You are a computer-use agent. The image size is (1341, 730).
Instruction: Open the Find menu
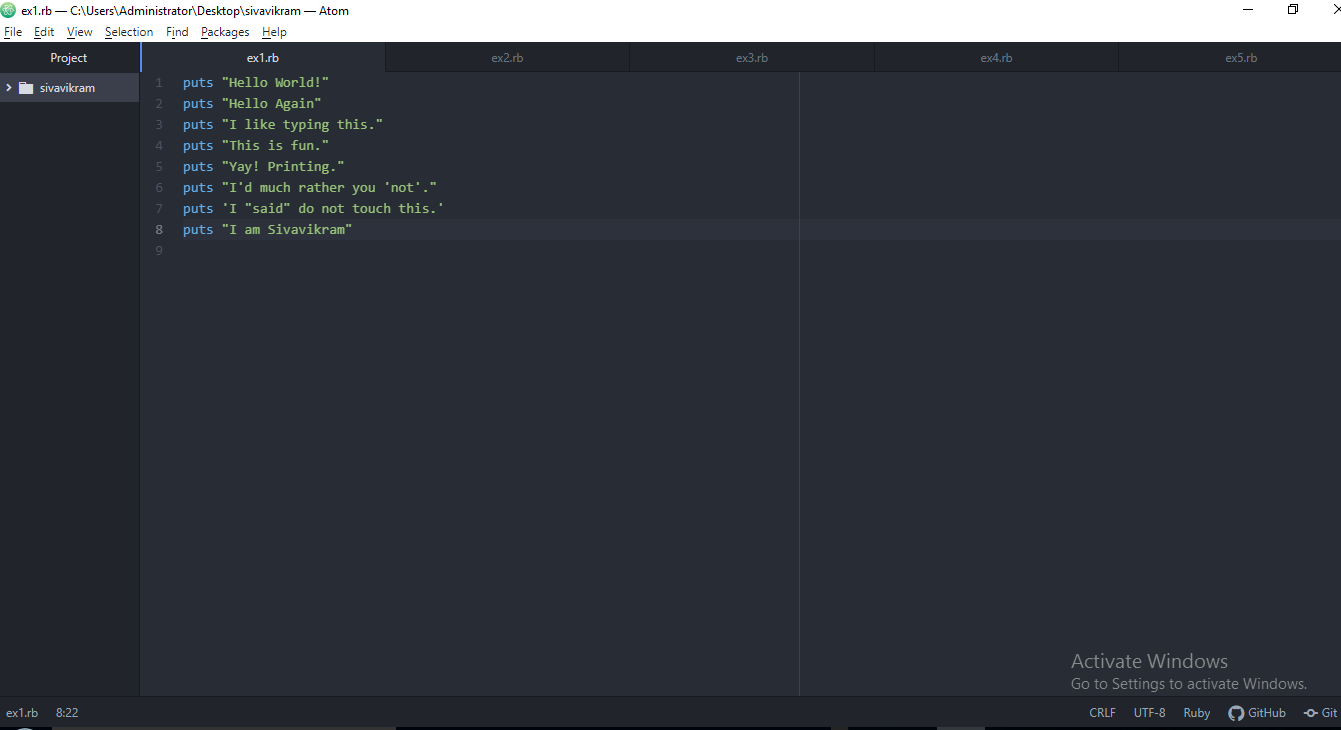click(x=177, y=31)
